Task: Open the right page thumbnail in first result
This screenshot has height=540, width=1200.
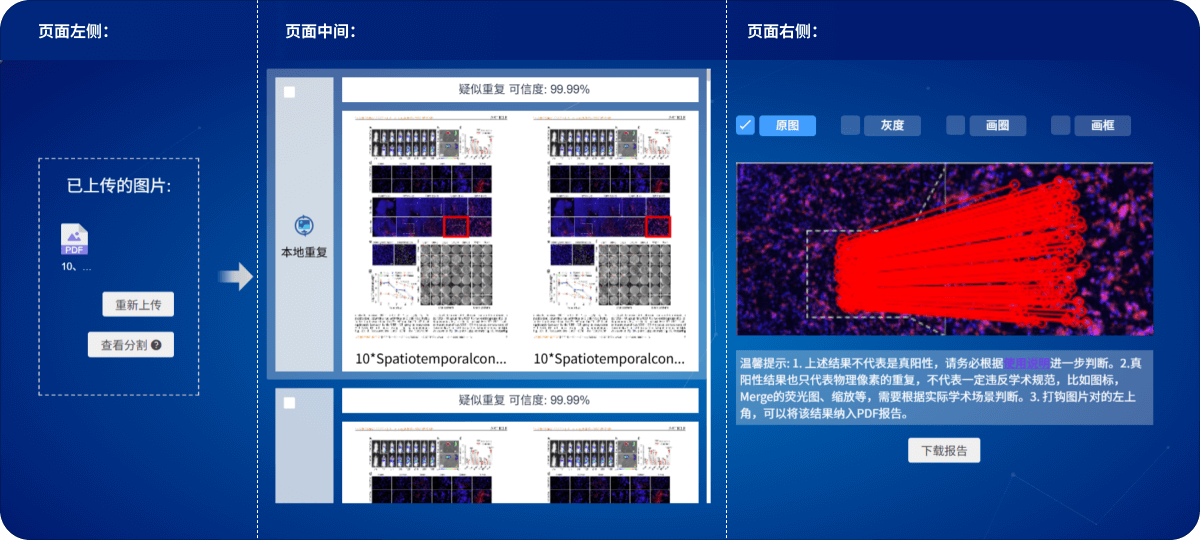Action: pos(608,228)
